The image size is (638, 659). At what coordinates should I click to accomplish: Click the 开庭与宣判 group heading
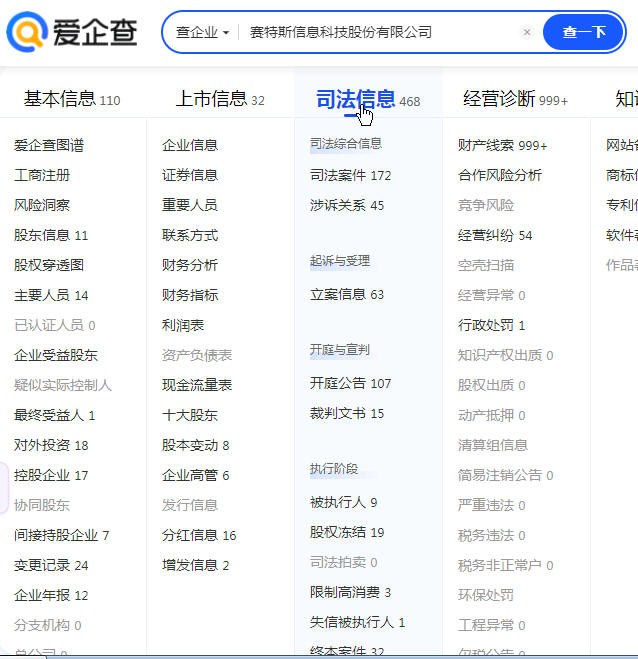pyautogui.click(x=340, y=350)
